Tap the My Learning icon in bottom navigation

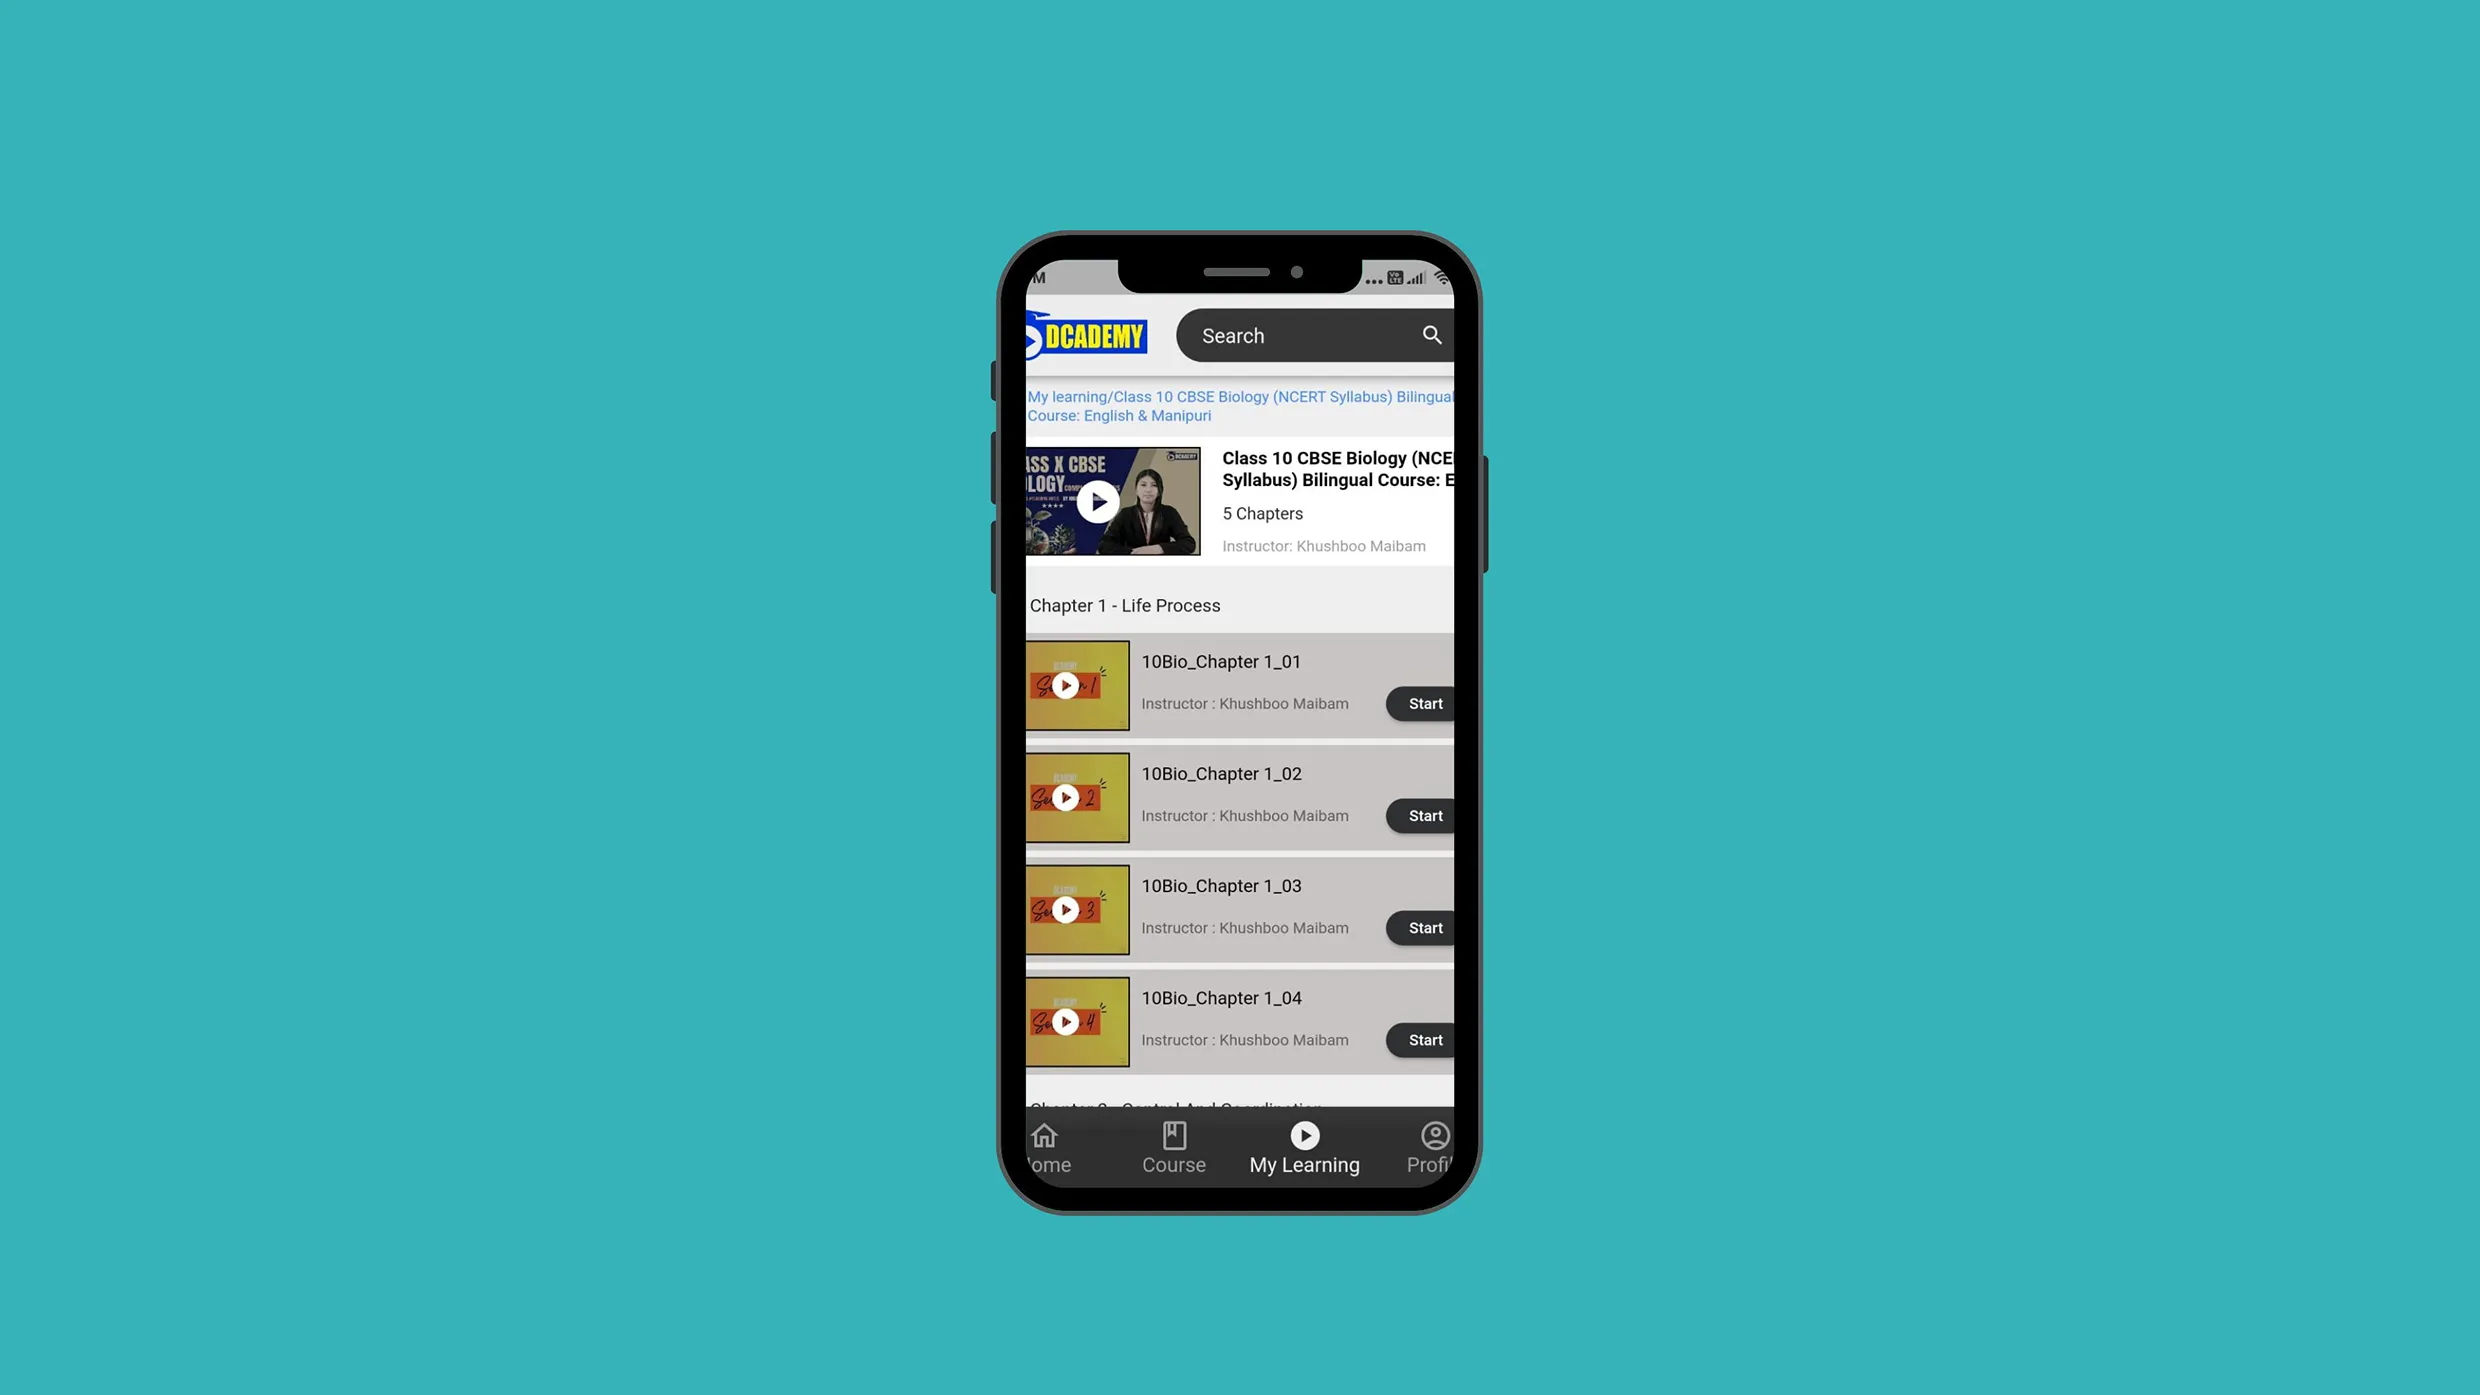tap(1305, 1146)
